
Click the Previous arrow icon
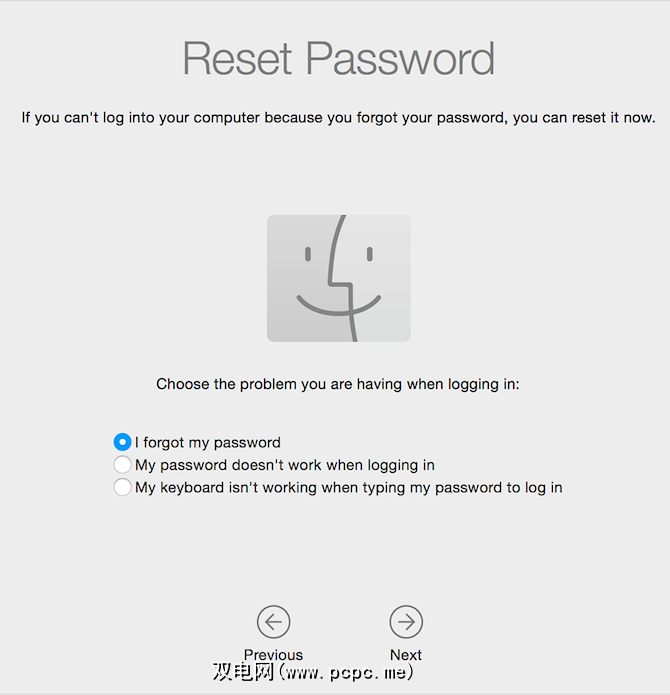(273, 622)
